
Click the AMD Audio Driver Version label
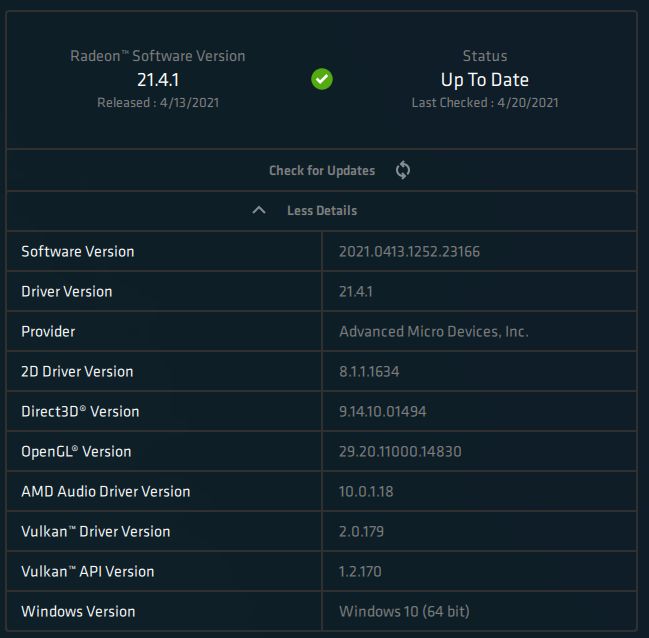pyautogui.click(x=106, y=491)
